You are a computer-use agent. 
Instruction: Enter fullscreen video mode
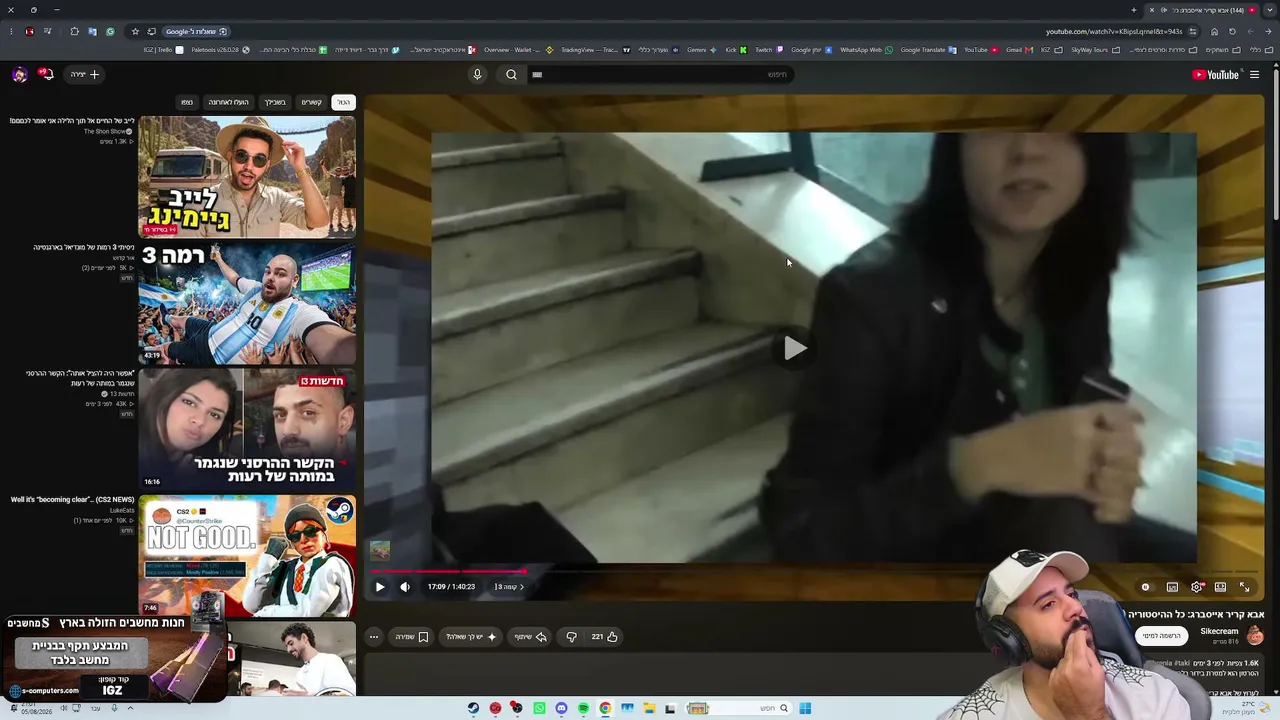pyautogui.click(x=1245, y=587)
